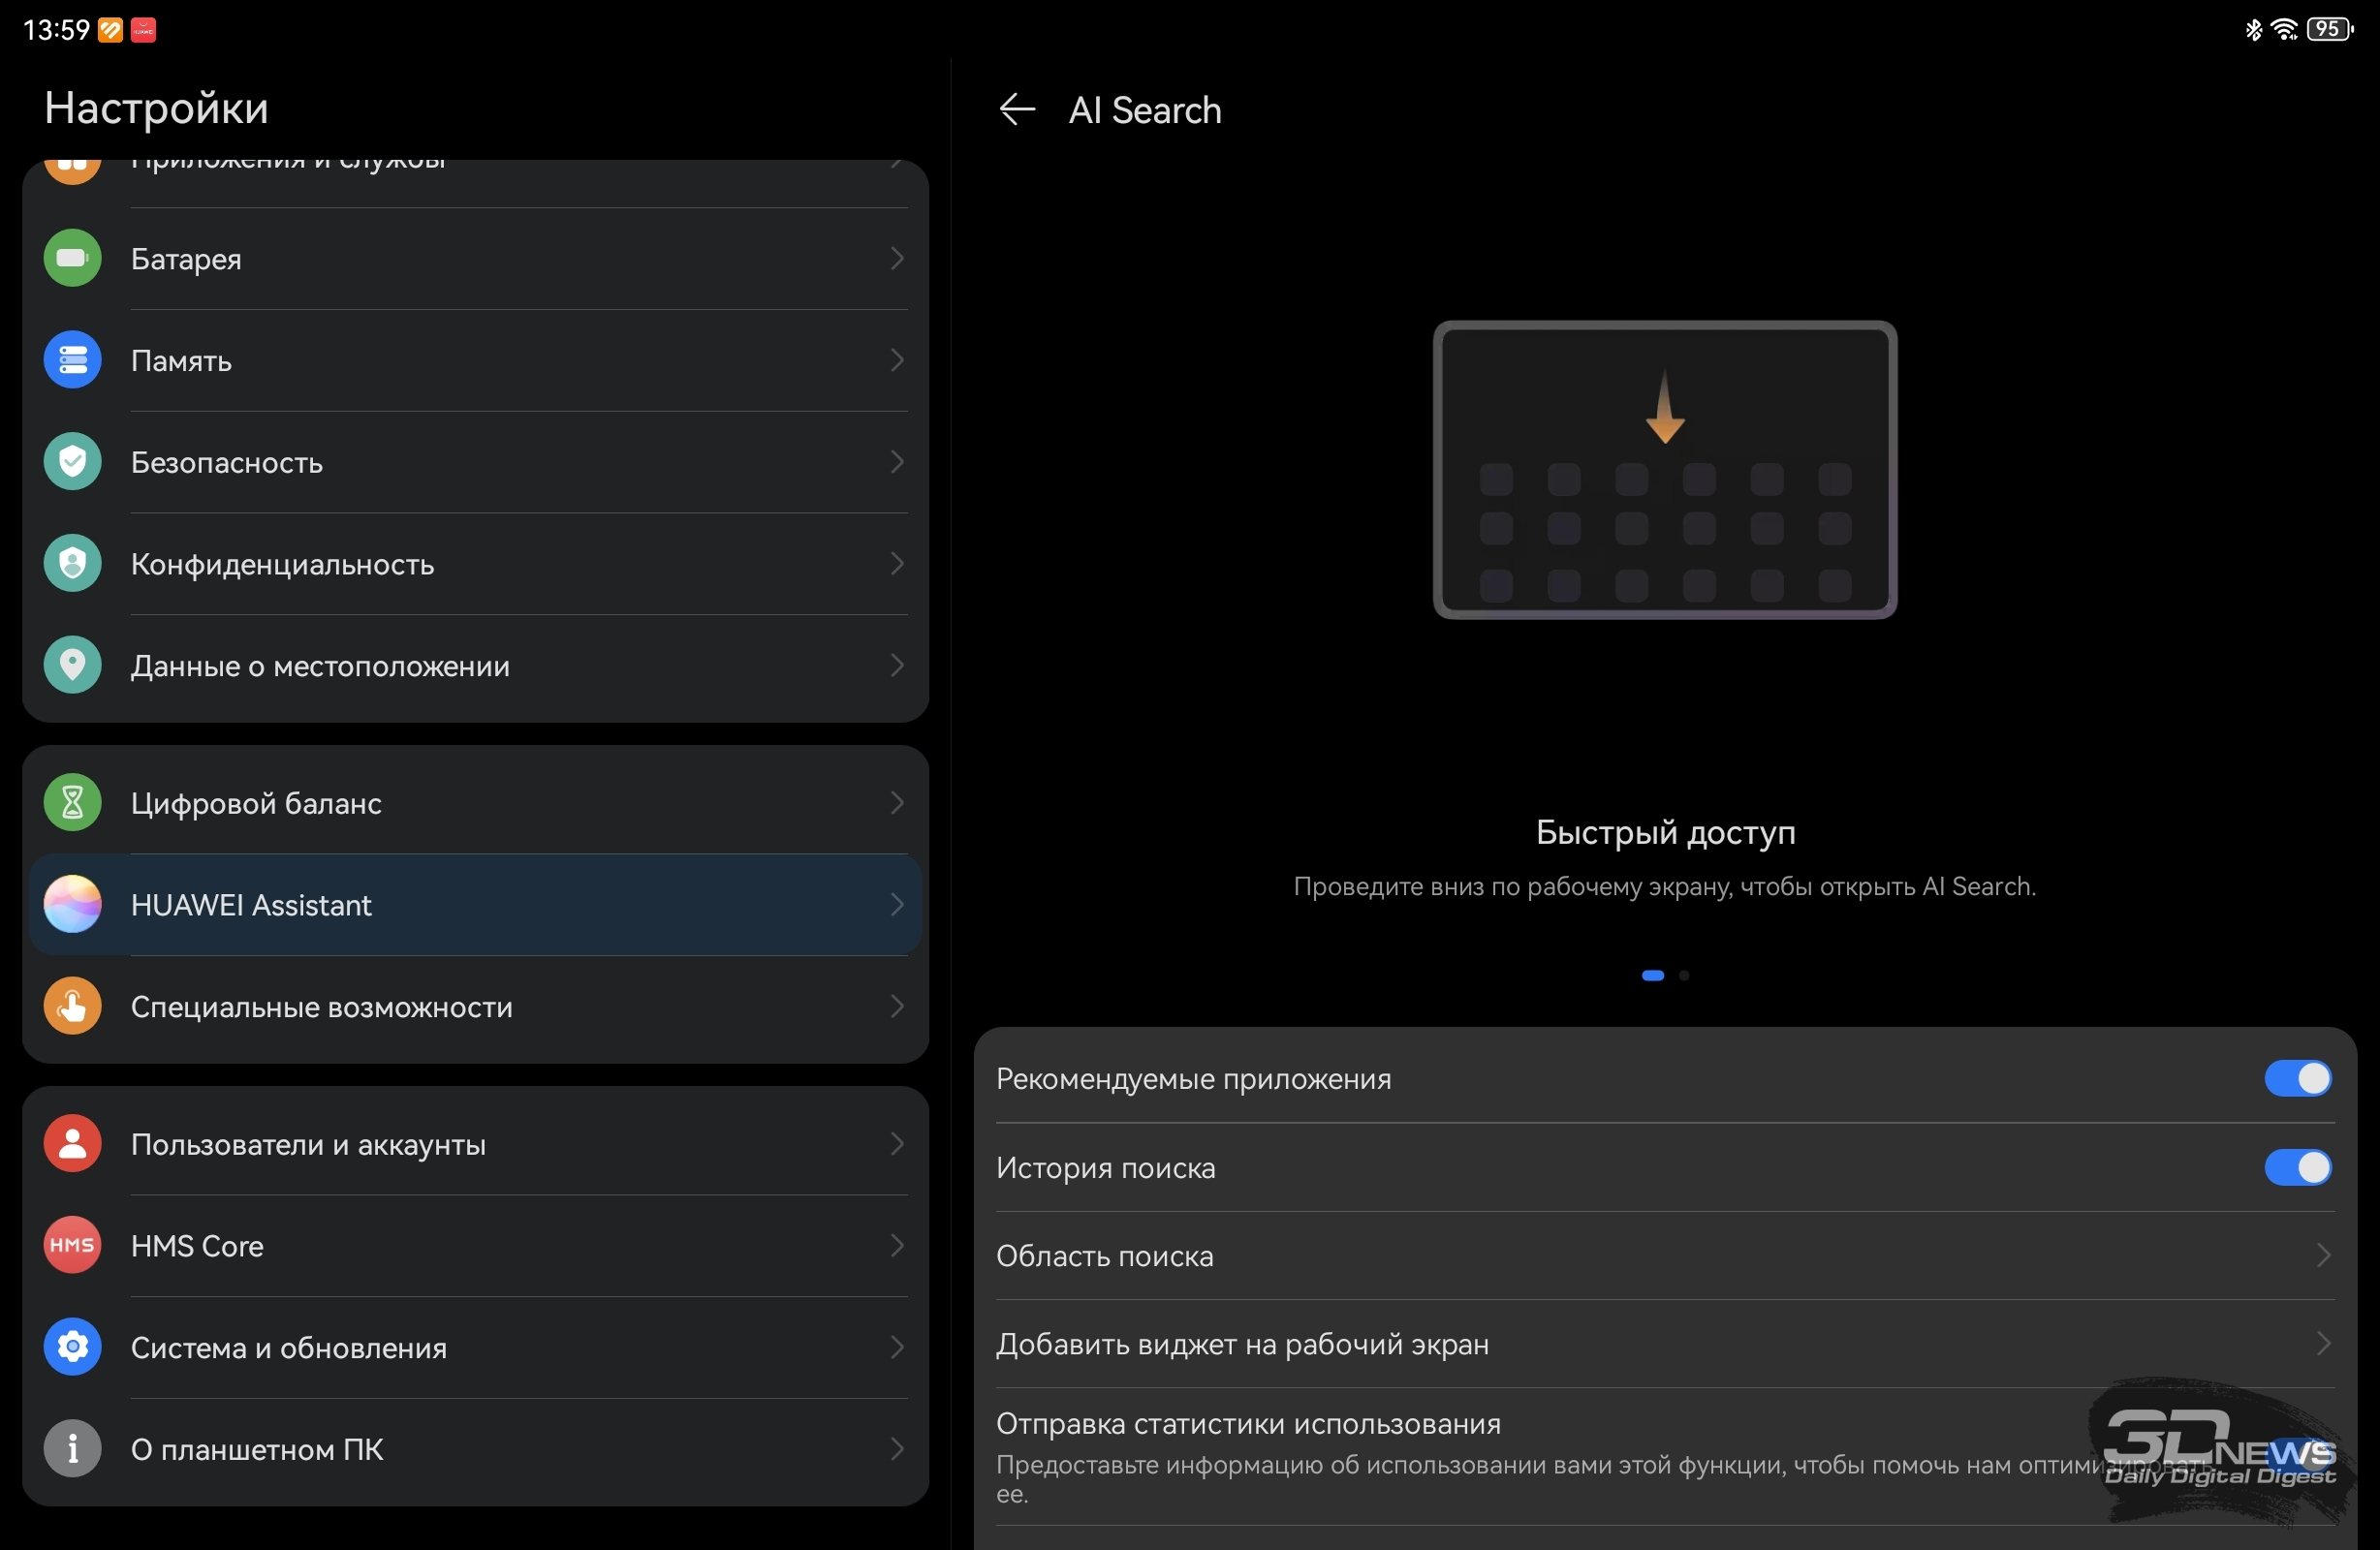This screenshot has height=1550, width=2380.
Task: Tap the quick access tablet illustration
Action: (x=1665, y=470)
